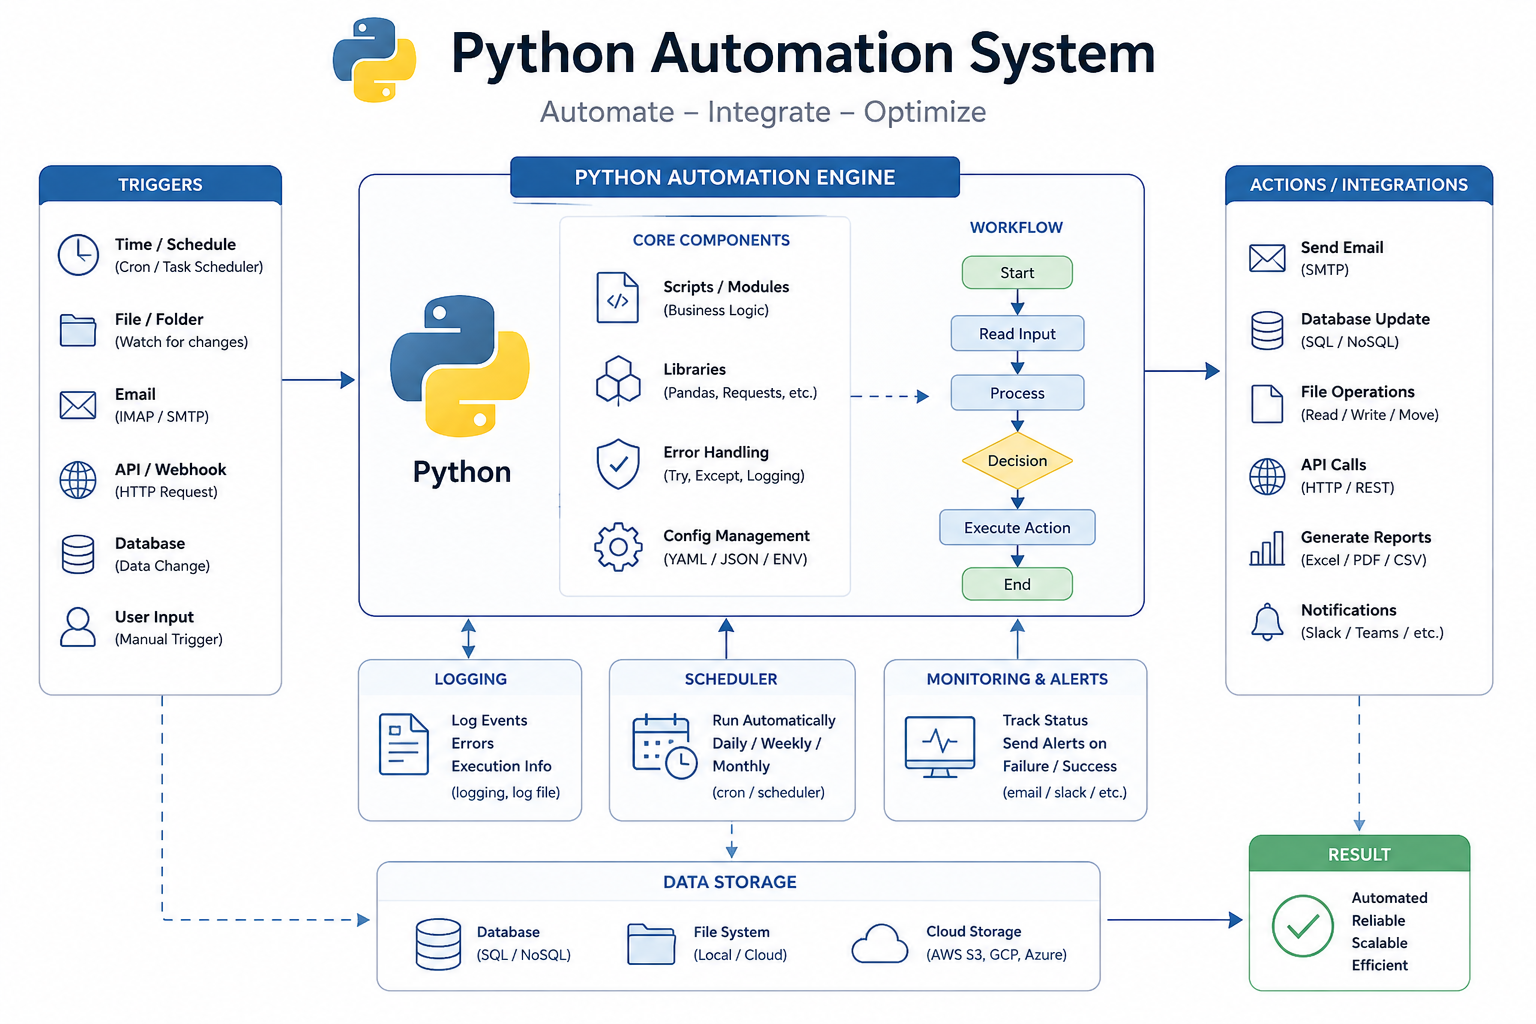The height and width of the screenshot is (1024, 1536).
Task: Click the PYTHON AUTOMATION ENGINE header
Action: [735, 177]
